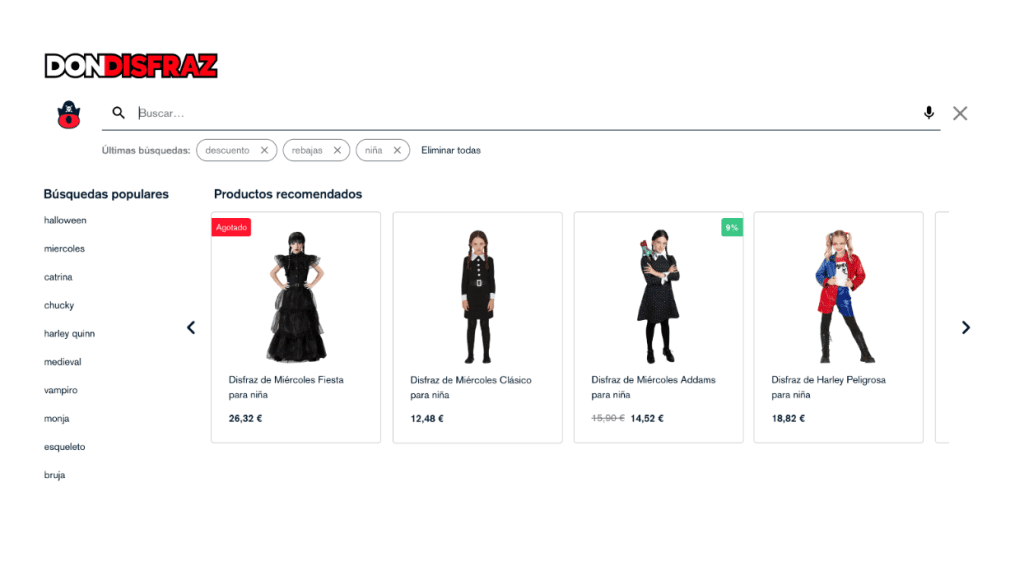Click the DonDisfraz logo
This screenshot has width=1024, height=580.
click(131, 66)
